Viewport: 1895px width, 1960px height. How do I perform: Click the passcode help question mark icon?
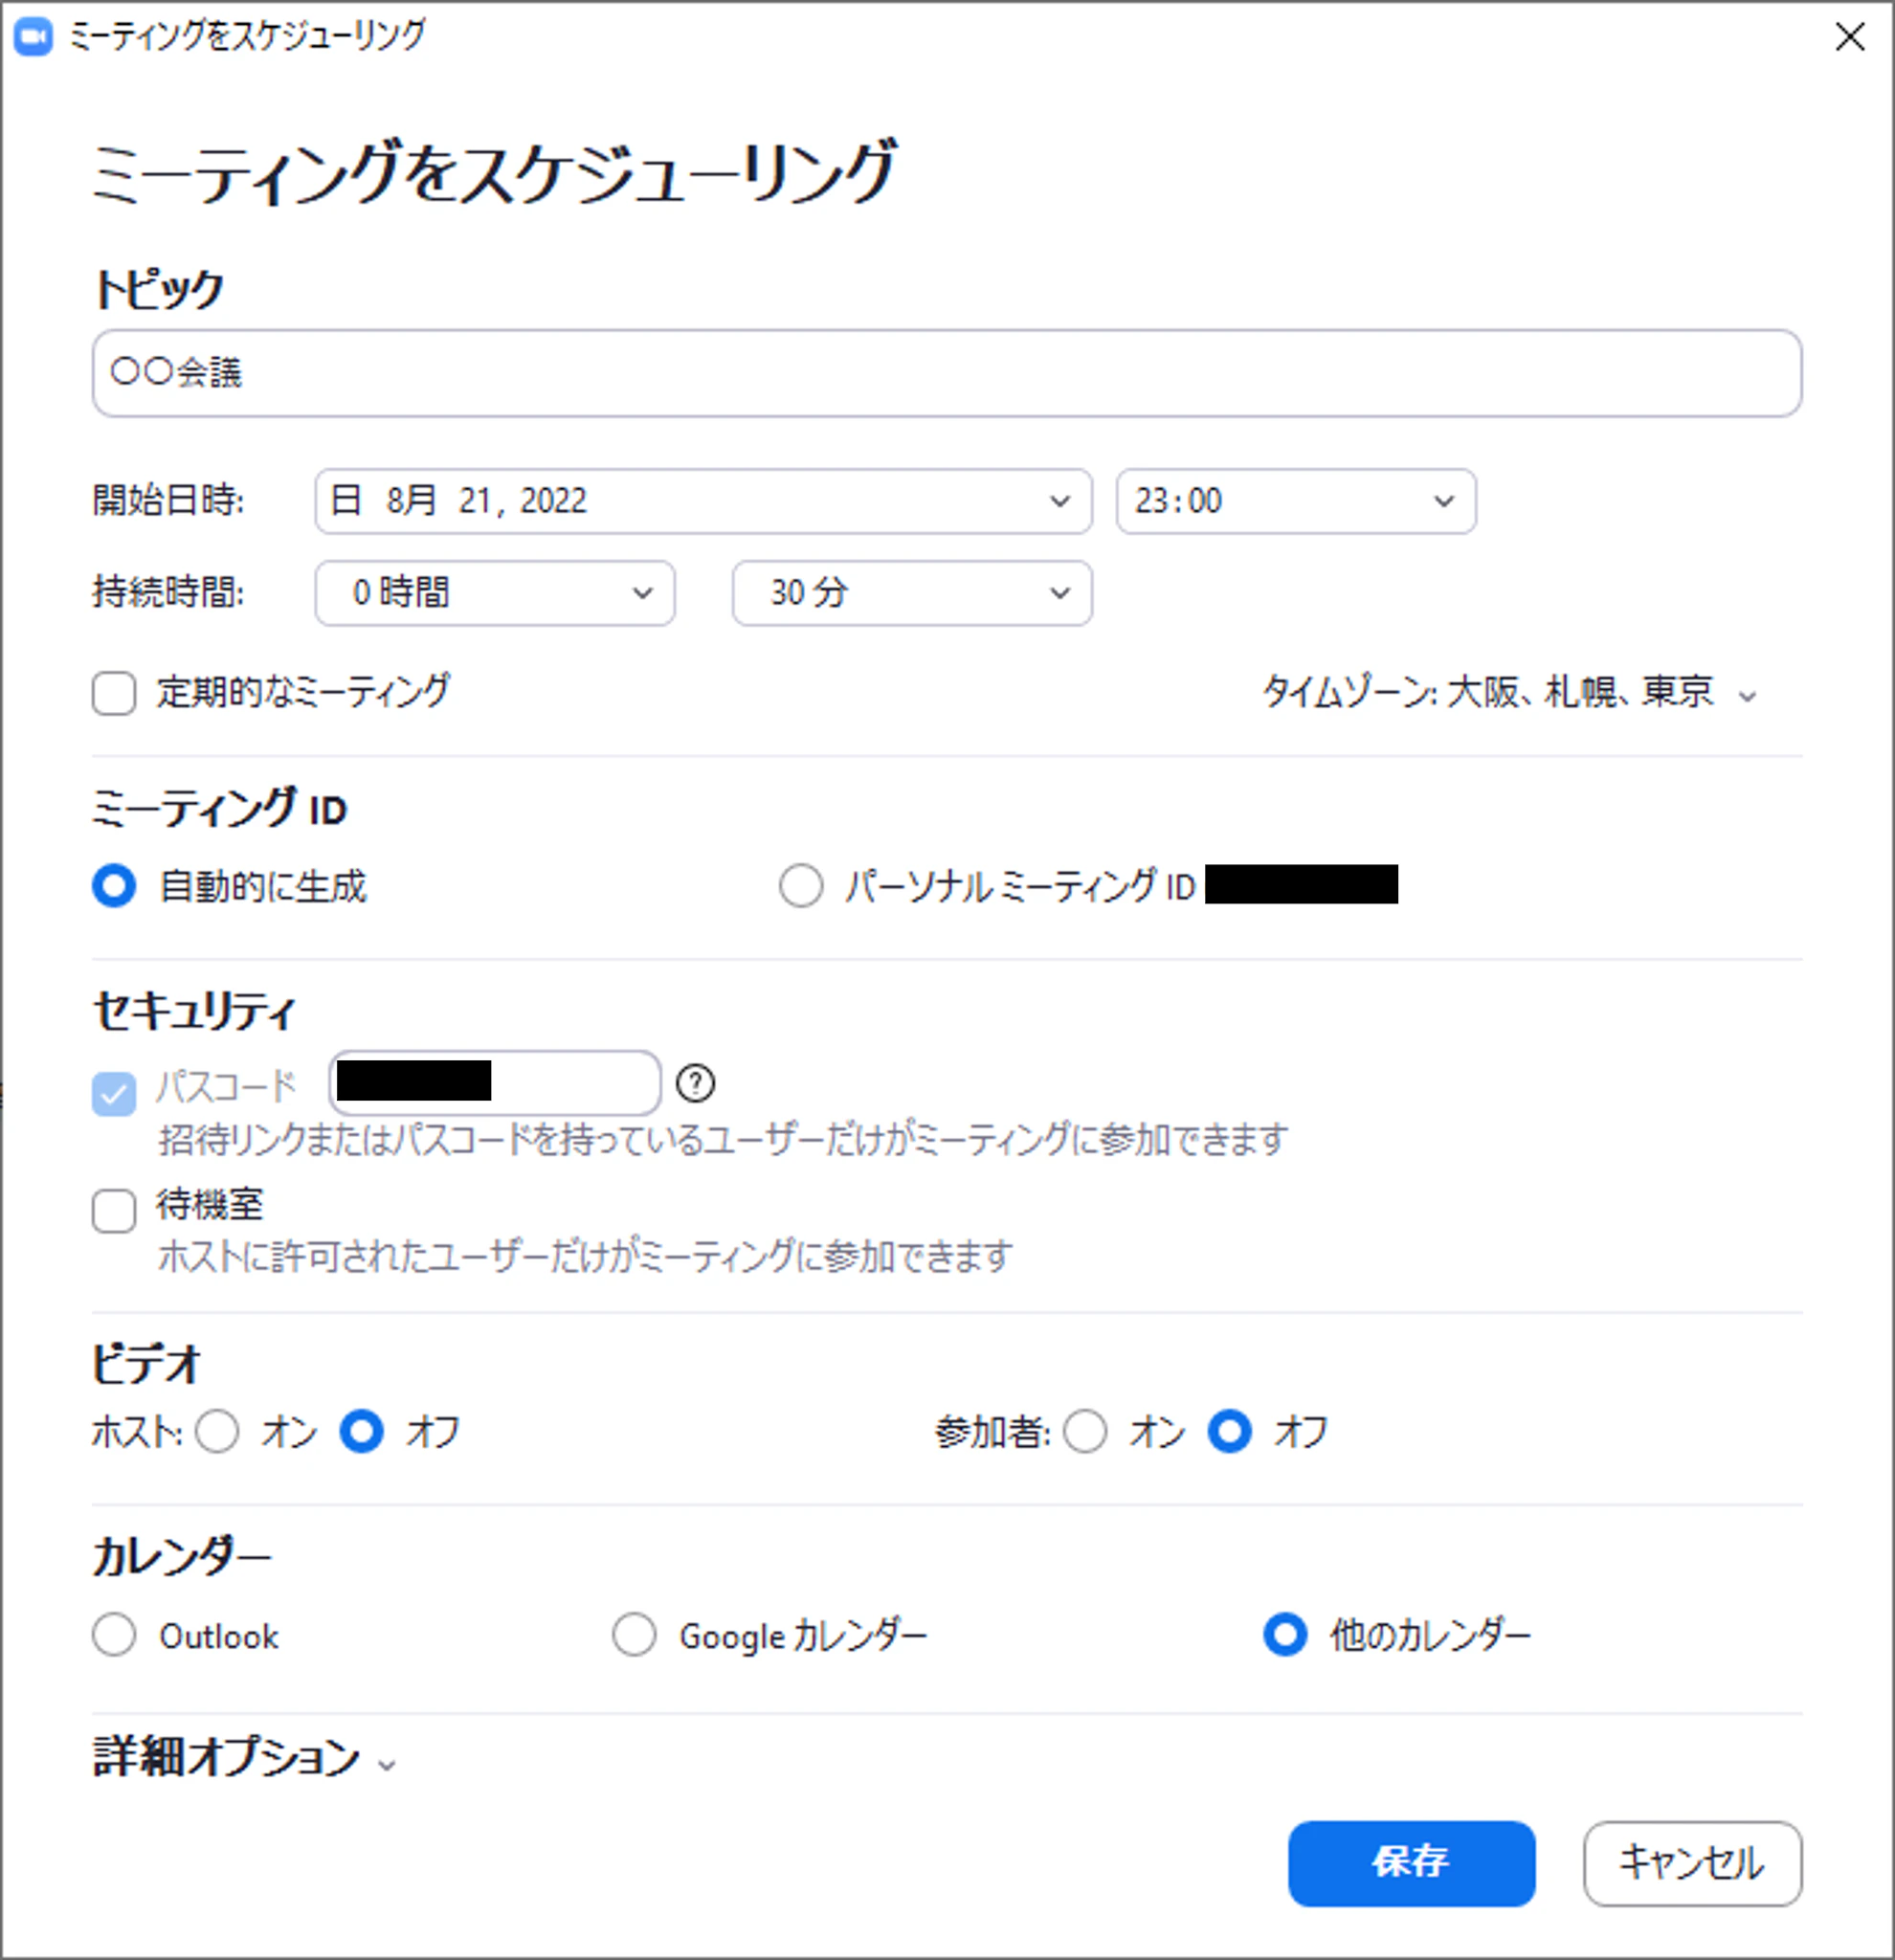(x=695, y=1083)
